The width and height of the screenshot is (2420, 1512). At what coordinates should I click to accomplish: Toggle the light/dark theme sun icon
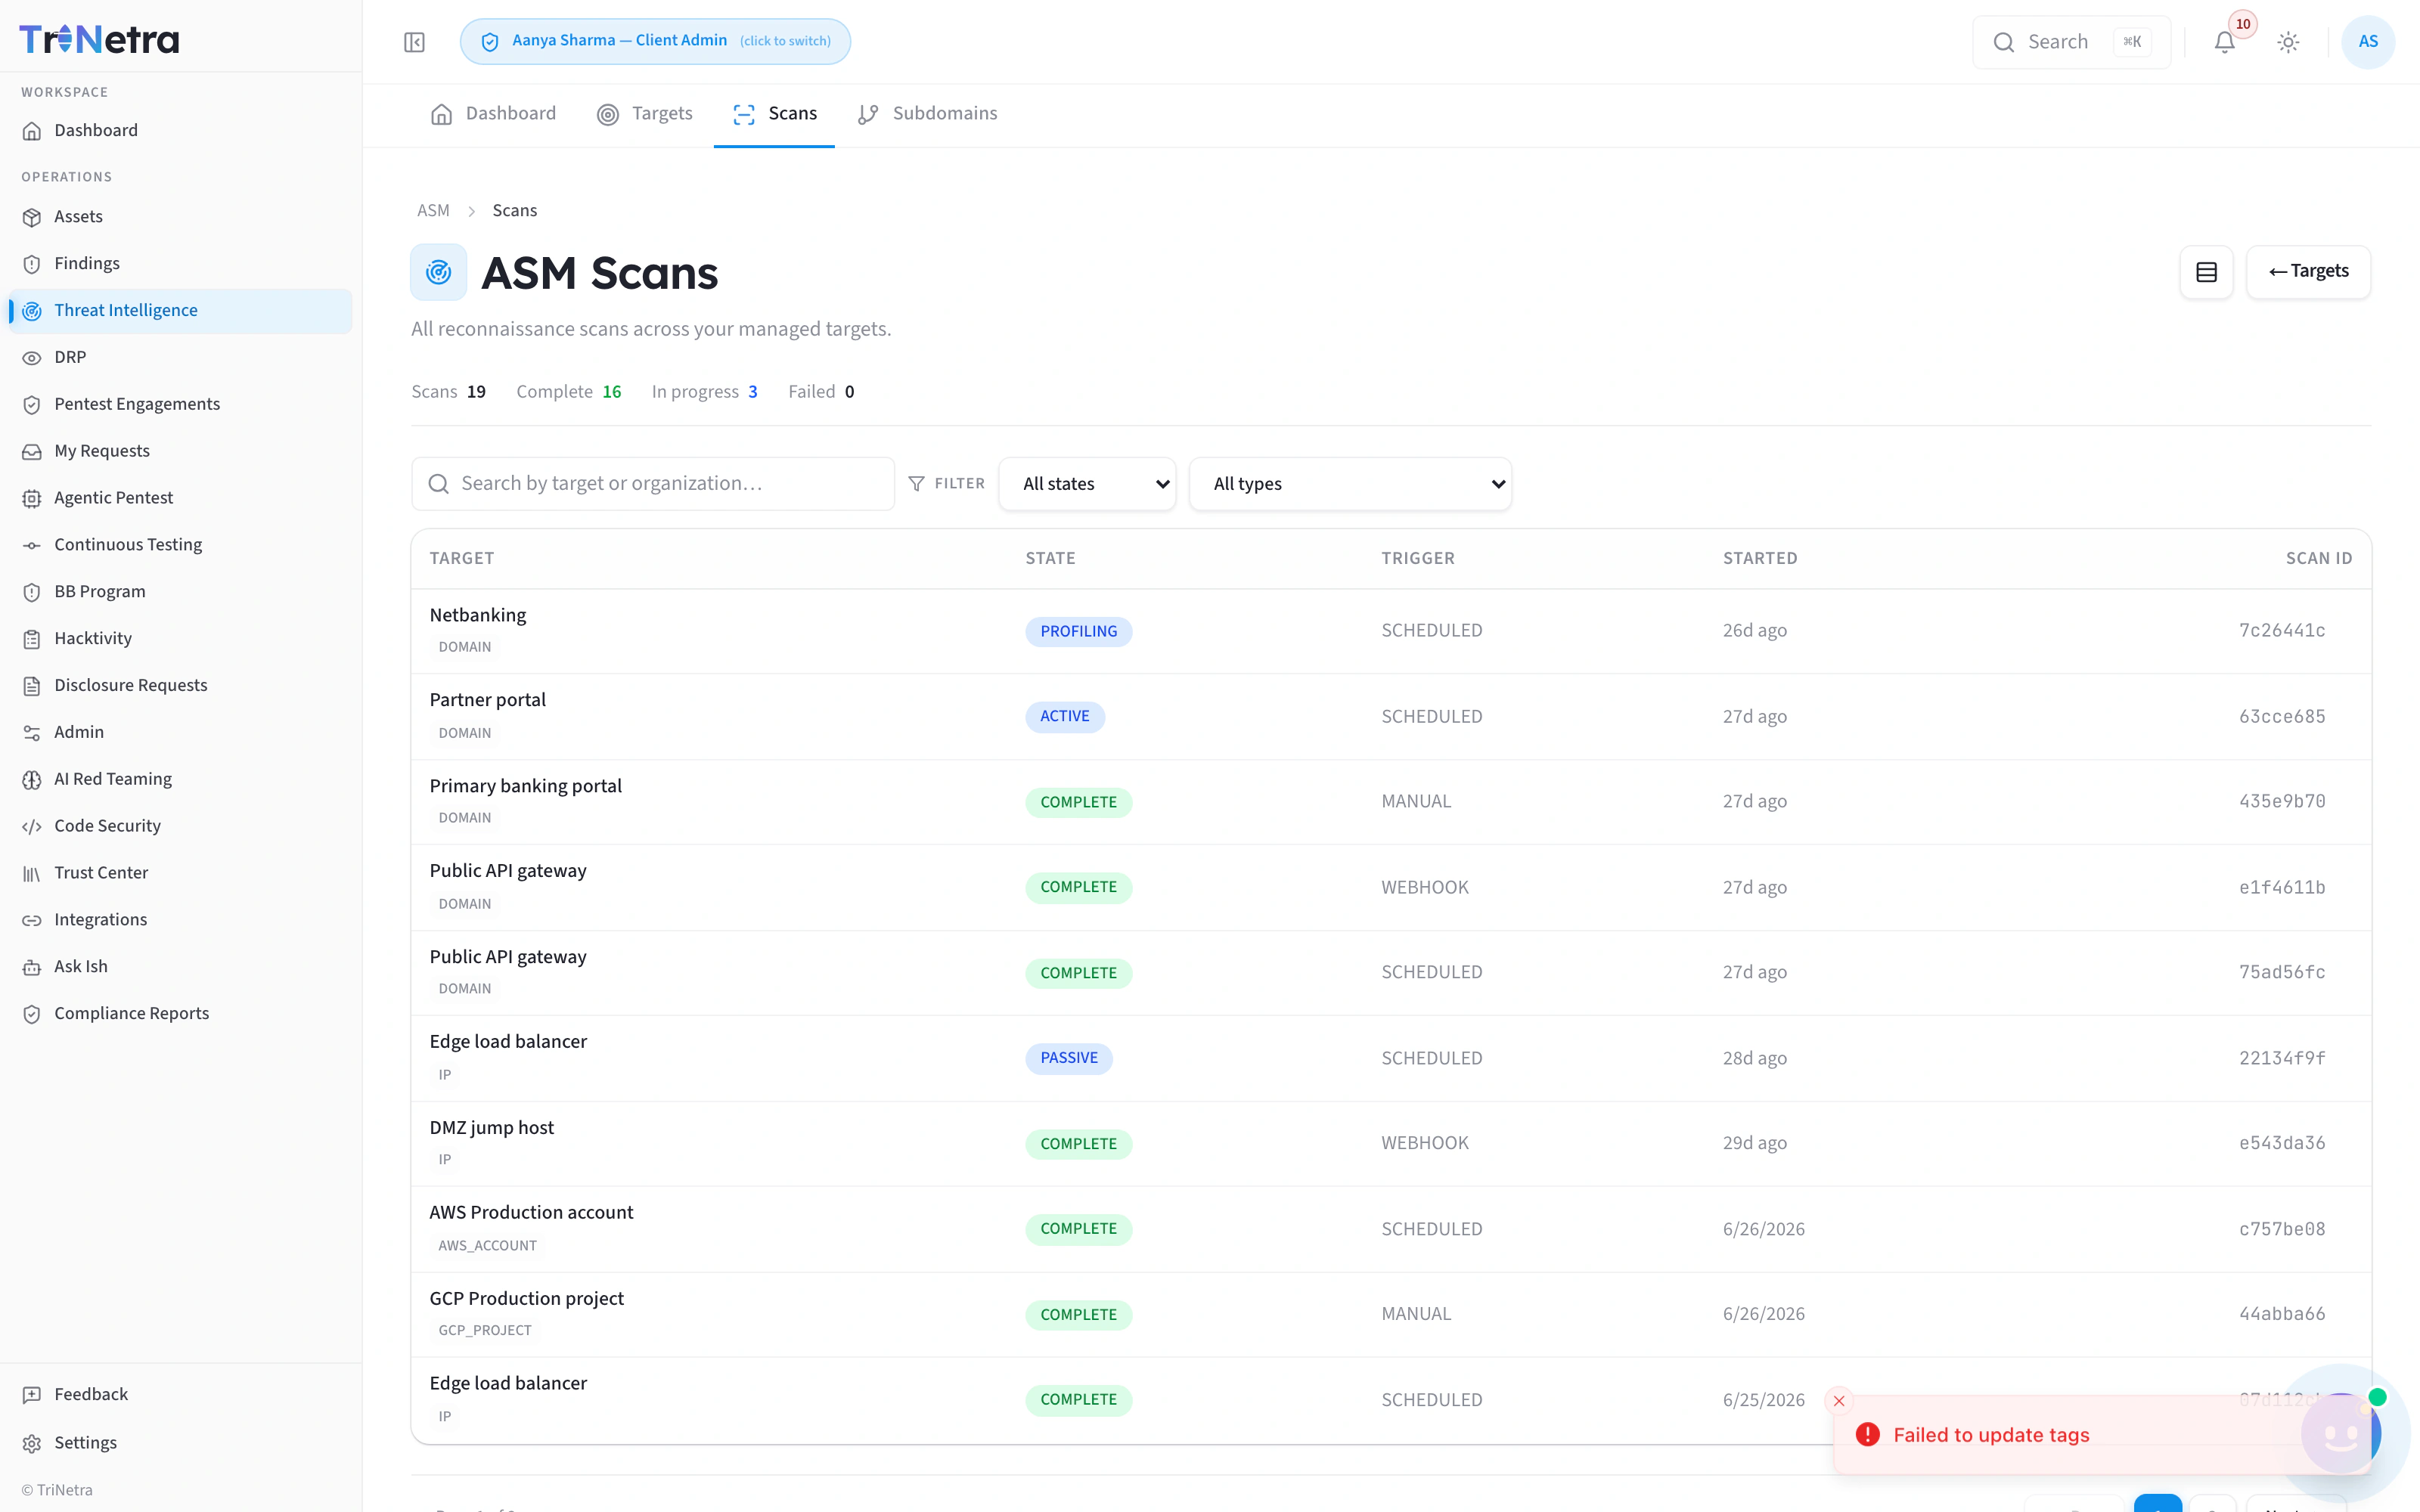point(2288,42)
